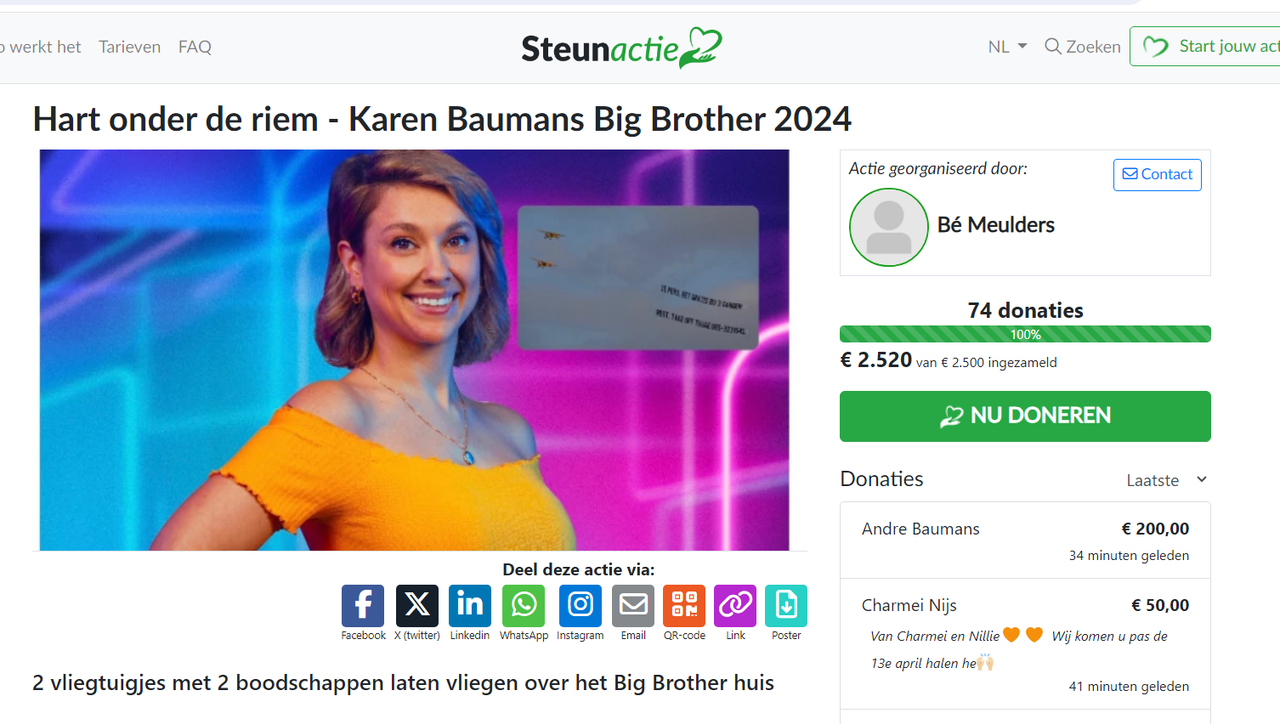Share via the Instagram icon
The height and width of the screenshot is (724, 1280).
coord(580,605)
